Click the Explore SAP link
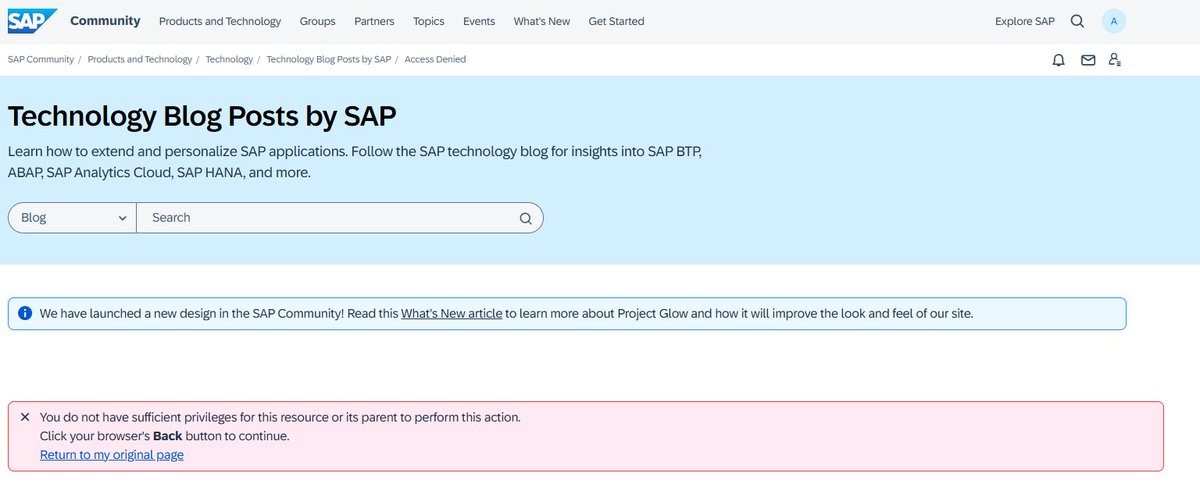1200x498 pixels. point(1024,21)
